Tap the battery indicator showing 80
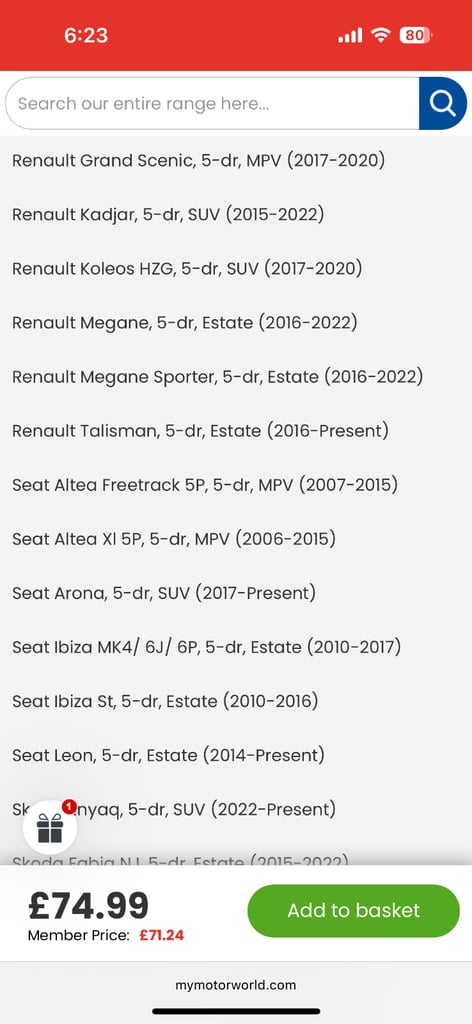472x1024 pixels. click(x=415, y=35)
